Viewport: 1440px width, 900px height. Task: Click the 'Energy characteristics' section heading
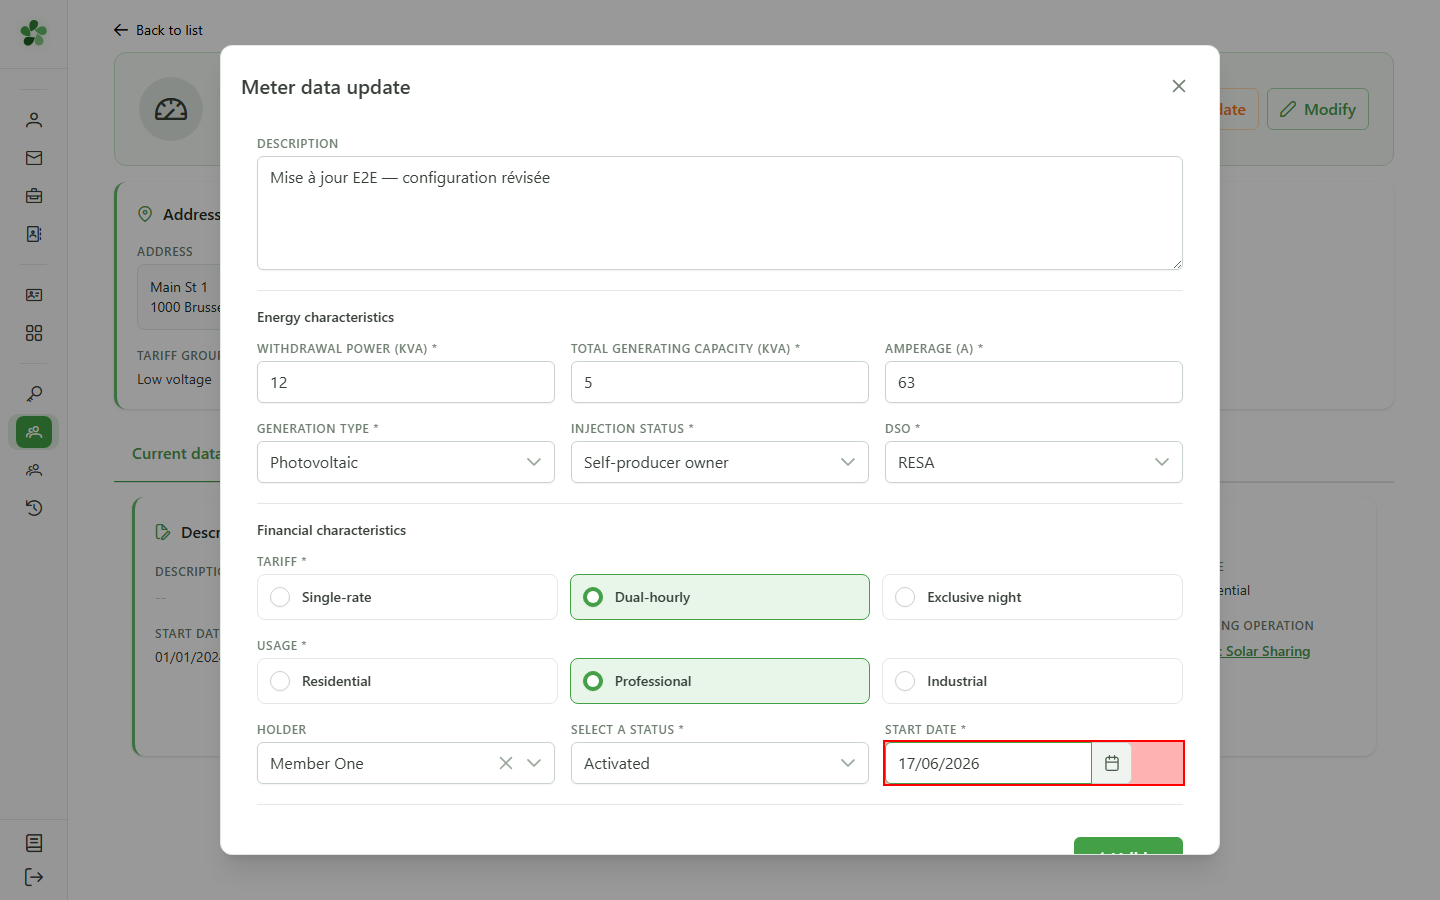325,317
